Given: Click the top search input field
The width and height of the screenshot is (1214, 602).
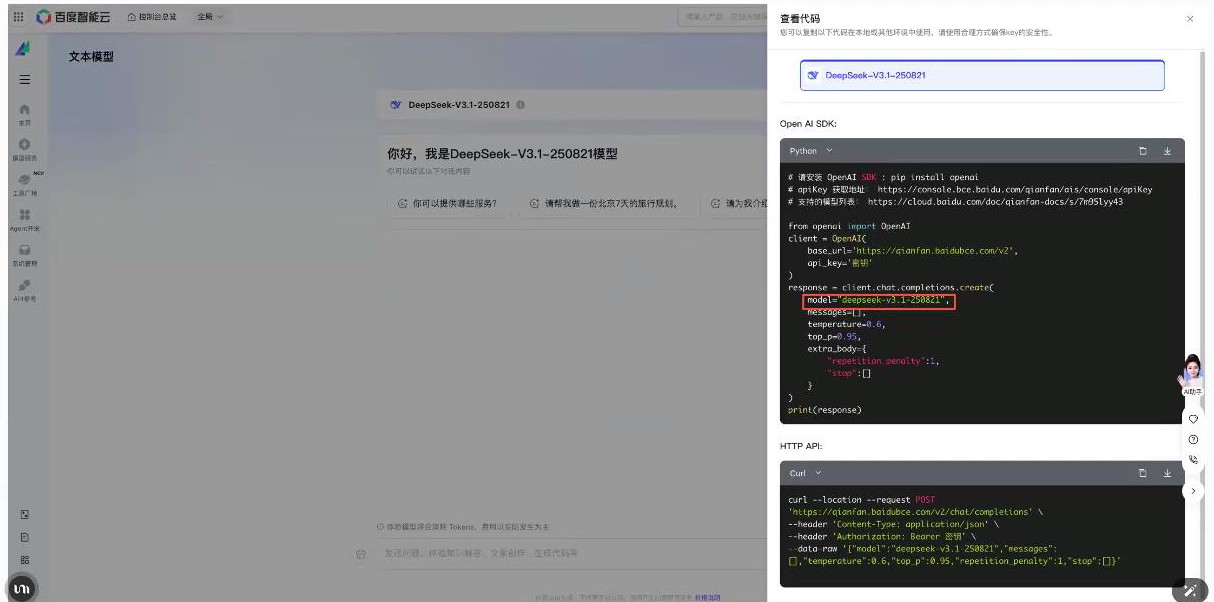Looking at the screenshot, I should click(722, 17).
